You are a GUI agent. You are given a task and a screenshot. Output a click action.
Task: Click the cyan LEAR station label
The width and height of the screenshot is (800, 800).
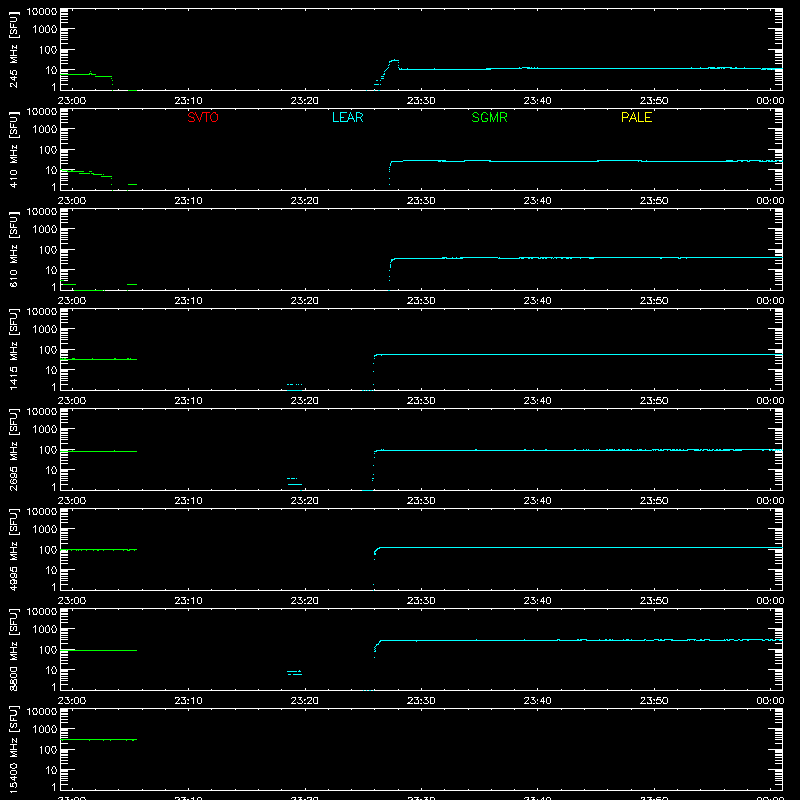tap(347, 117)
